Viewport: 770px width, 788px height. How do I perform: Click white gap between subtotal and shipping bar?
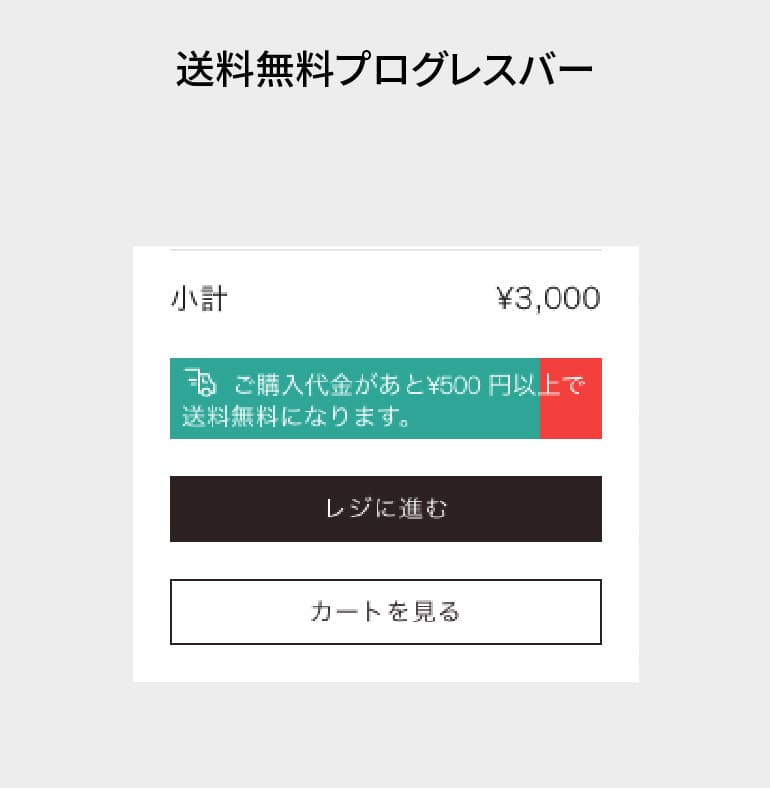tap(386, 336)
